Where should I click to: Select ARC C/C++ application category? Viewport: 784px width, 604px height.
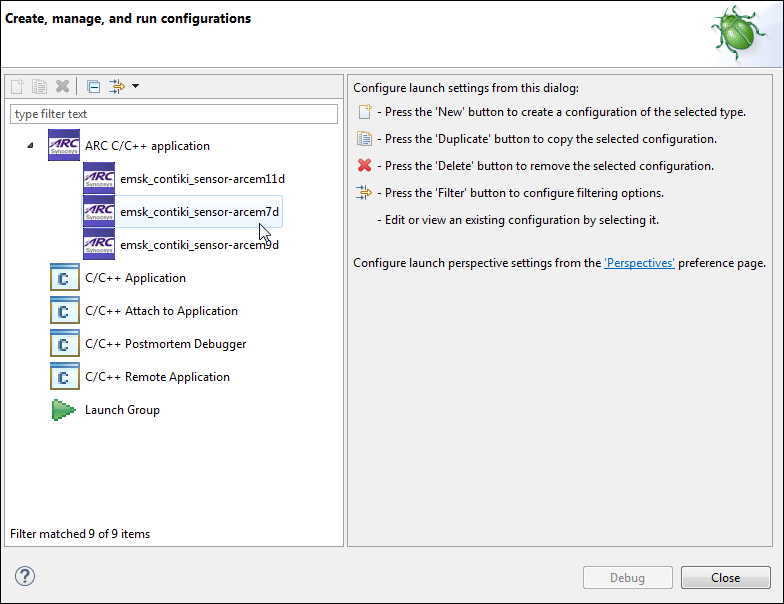tap(148, 146)
